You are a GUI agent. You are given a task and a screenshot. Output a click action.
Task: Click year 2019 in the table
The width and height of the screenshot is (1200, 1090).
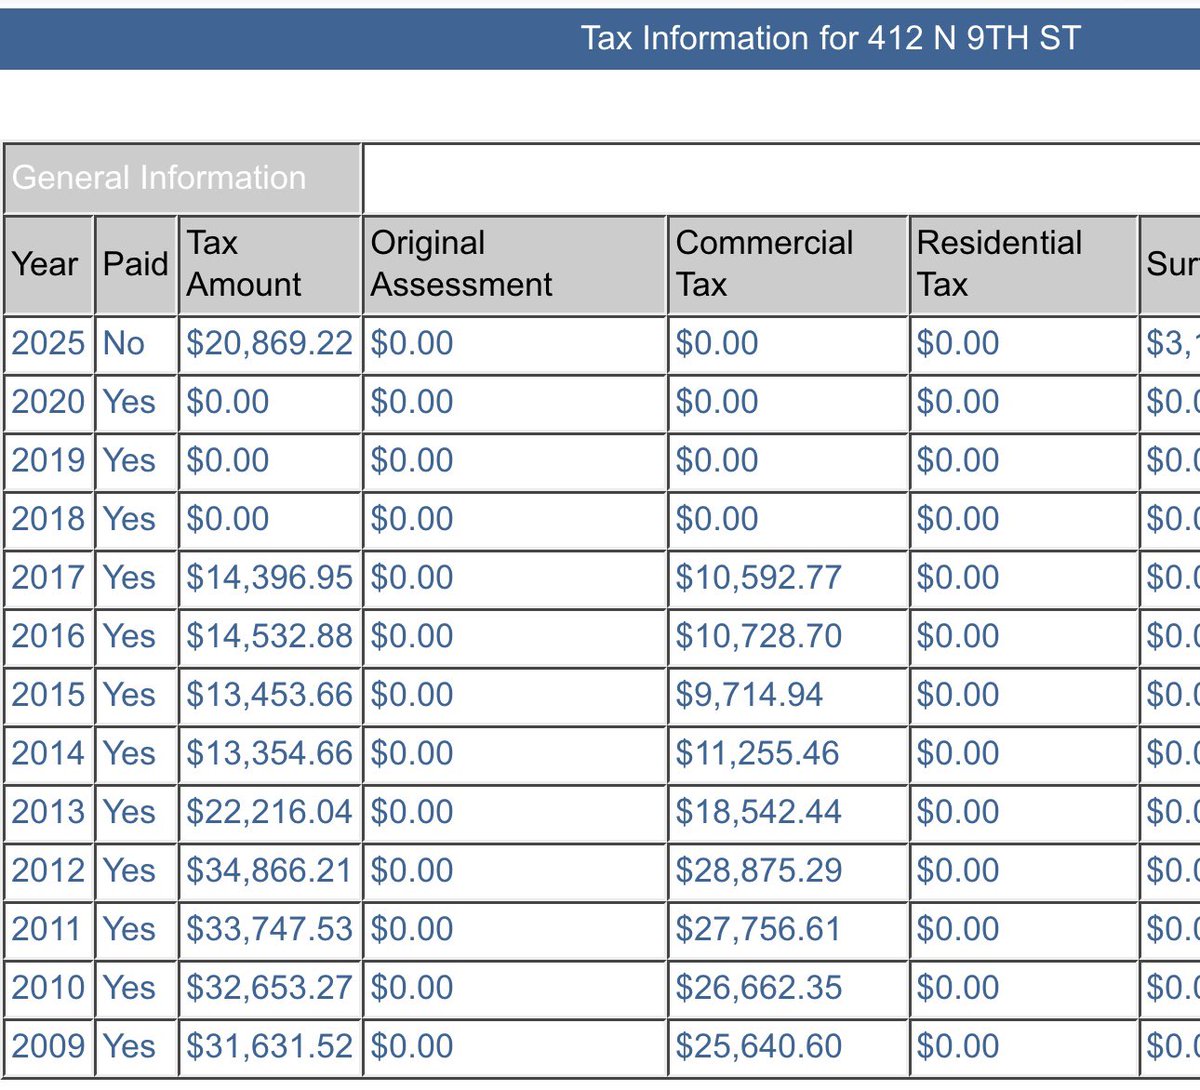coord(48,460)
